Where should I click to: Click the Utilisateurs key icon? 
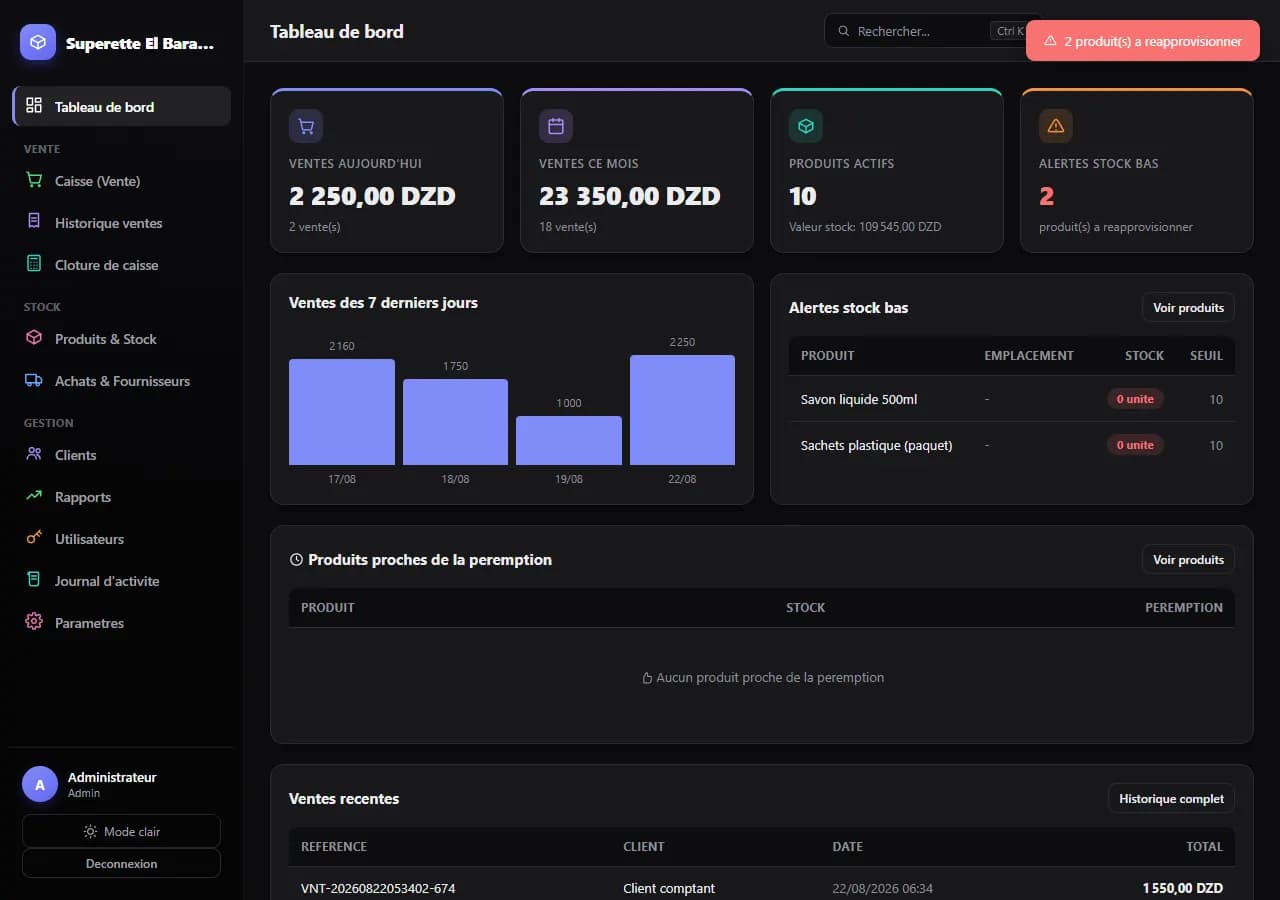(34, 539)
